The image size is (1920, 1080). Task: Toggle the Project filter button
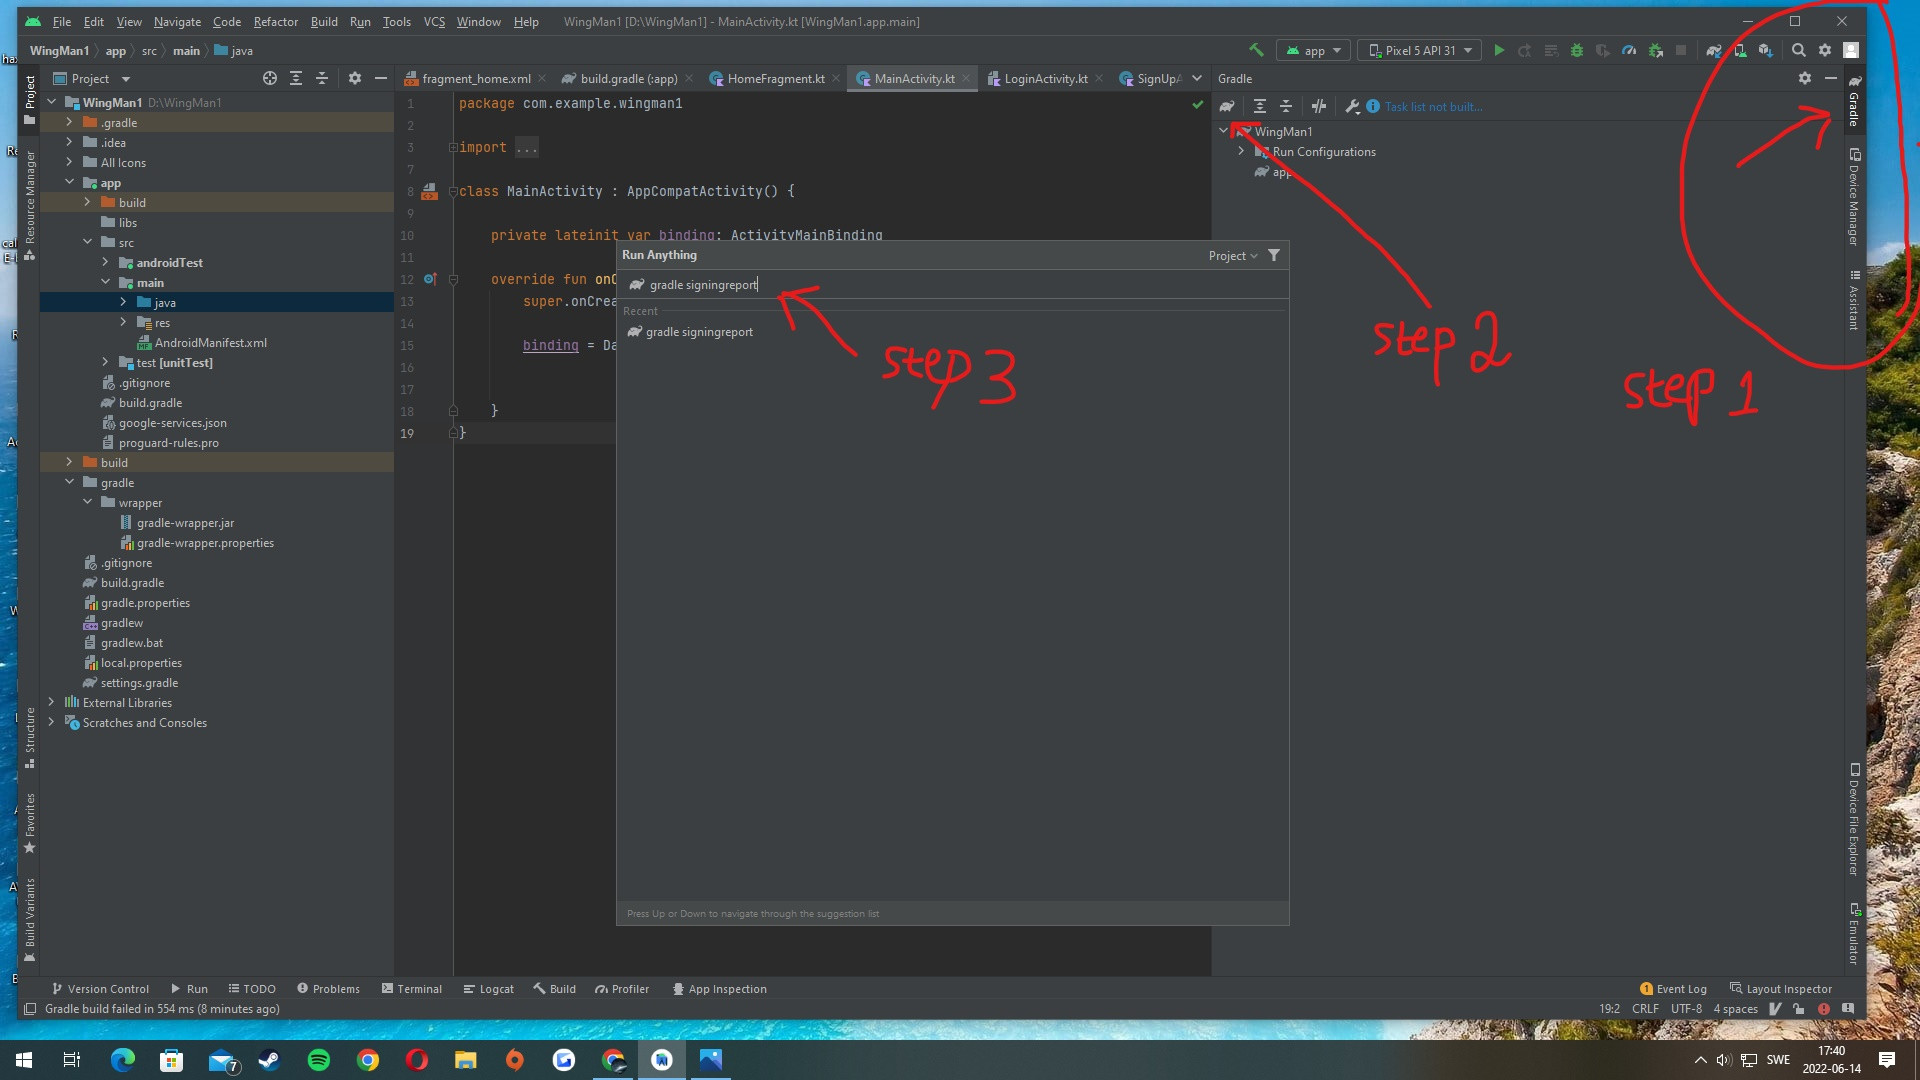point(1274,255)
